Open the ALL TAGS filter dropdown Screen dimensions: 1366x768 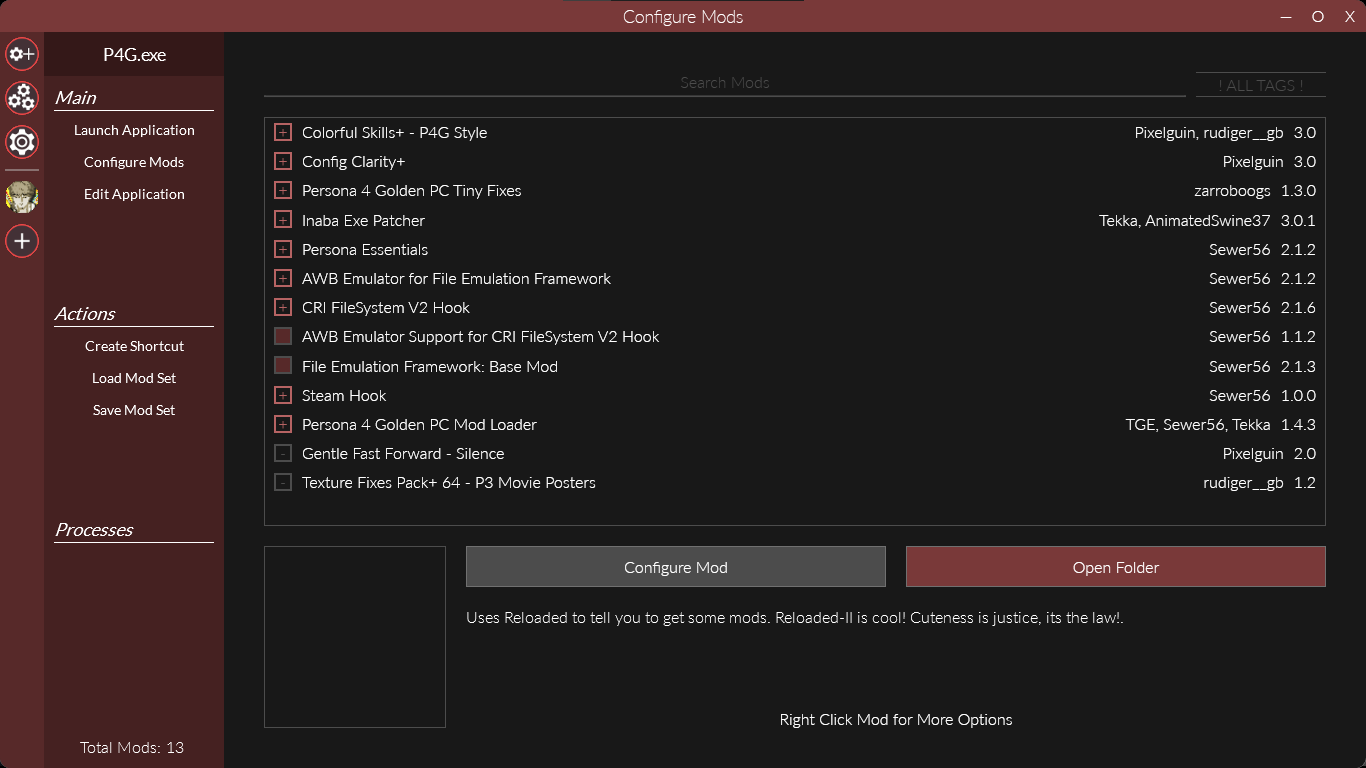coord(1260,85)
